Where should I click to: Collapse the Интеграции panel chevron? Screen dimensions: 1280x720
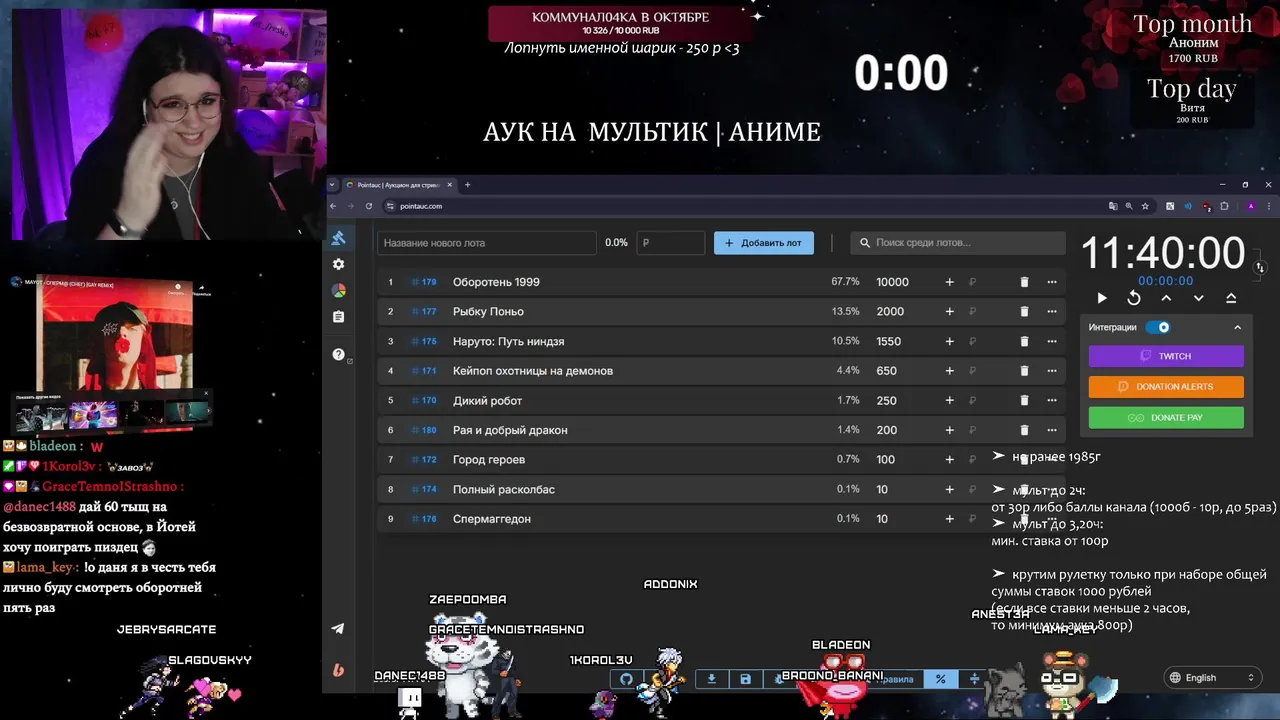click(x=1237, y=327)
